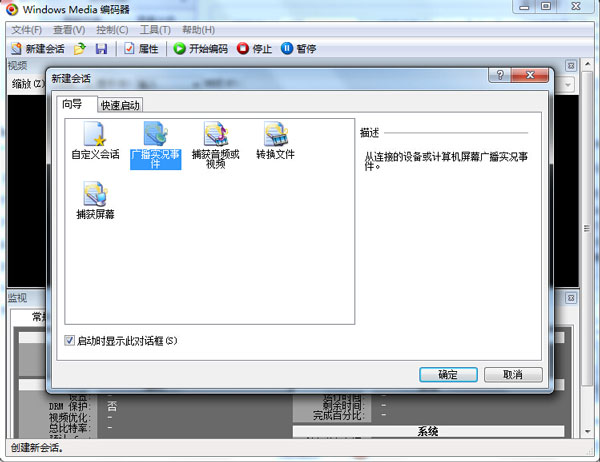Select the 广播实况事件 wizard icon

tap(155, 134)
